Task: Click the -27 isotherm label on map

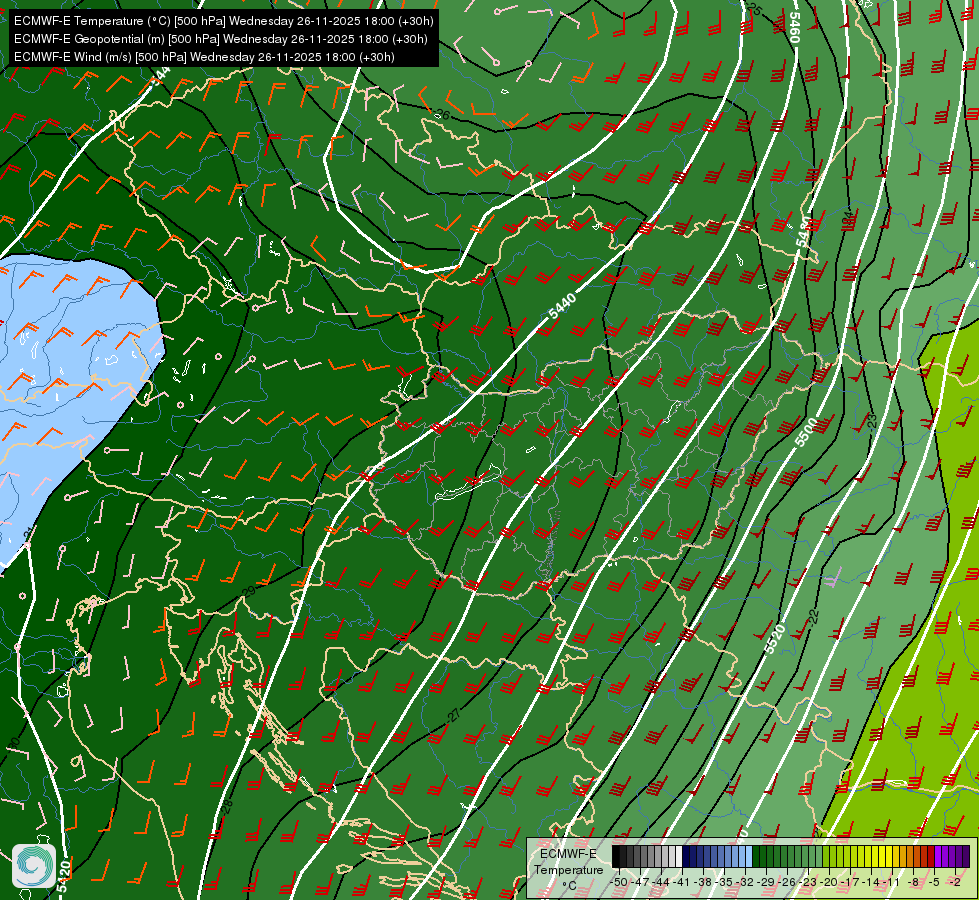Action: (454, 716)
